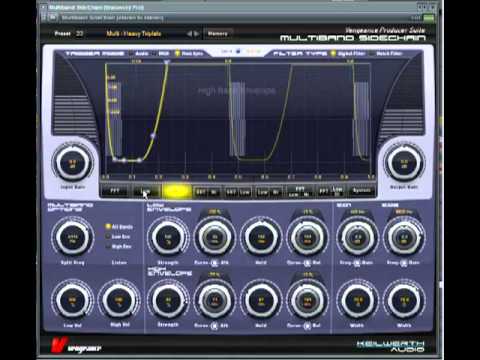Image resolution: width=480 pixels, height=360 pixels.
Task: Enable Audio trigger mode
Action: click(x=139, y=53)
